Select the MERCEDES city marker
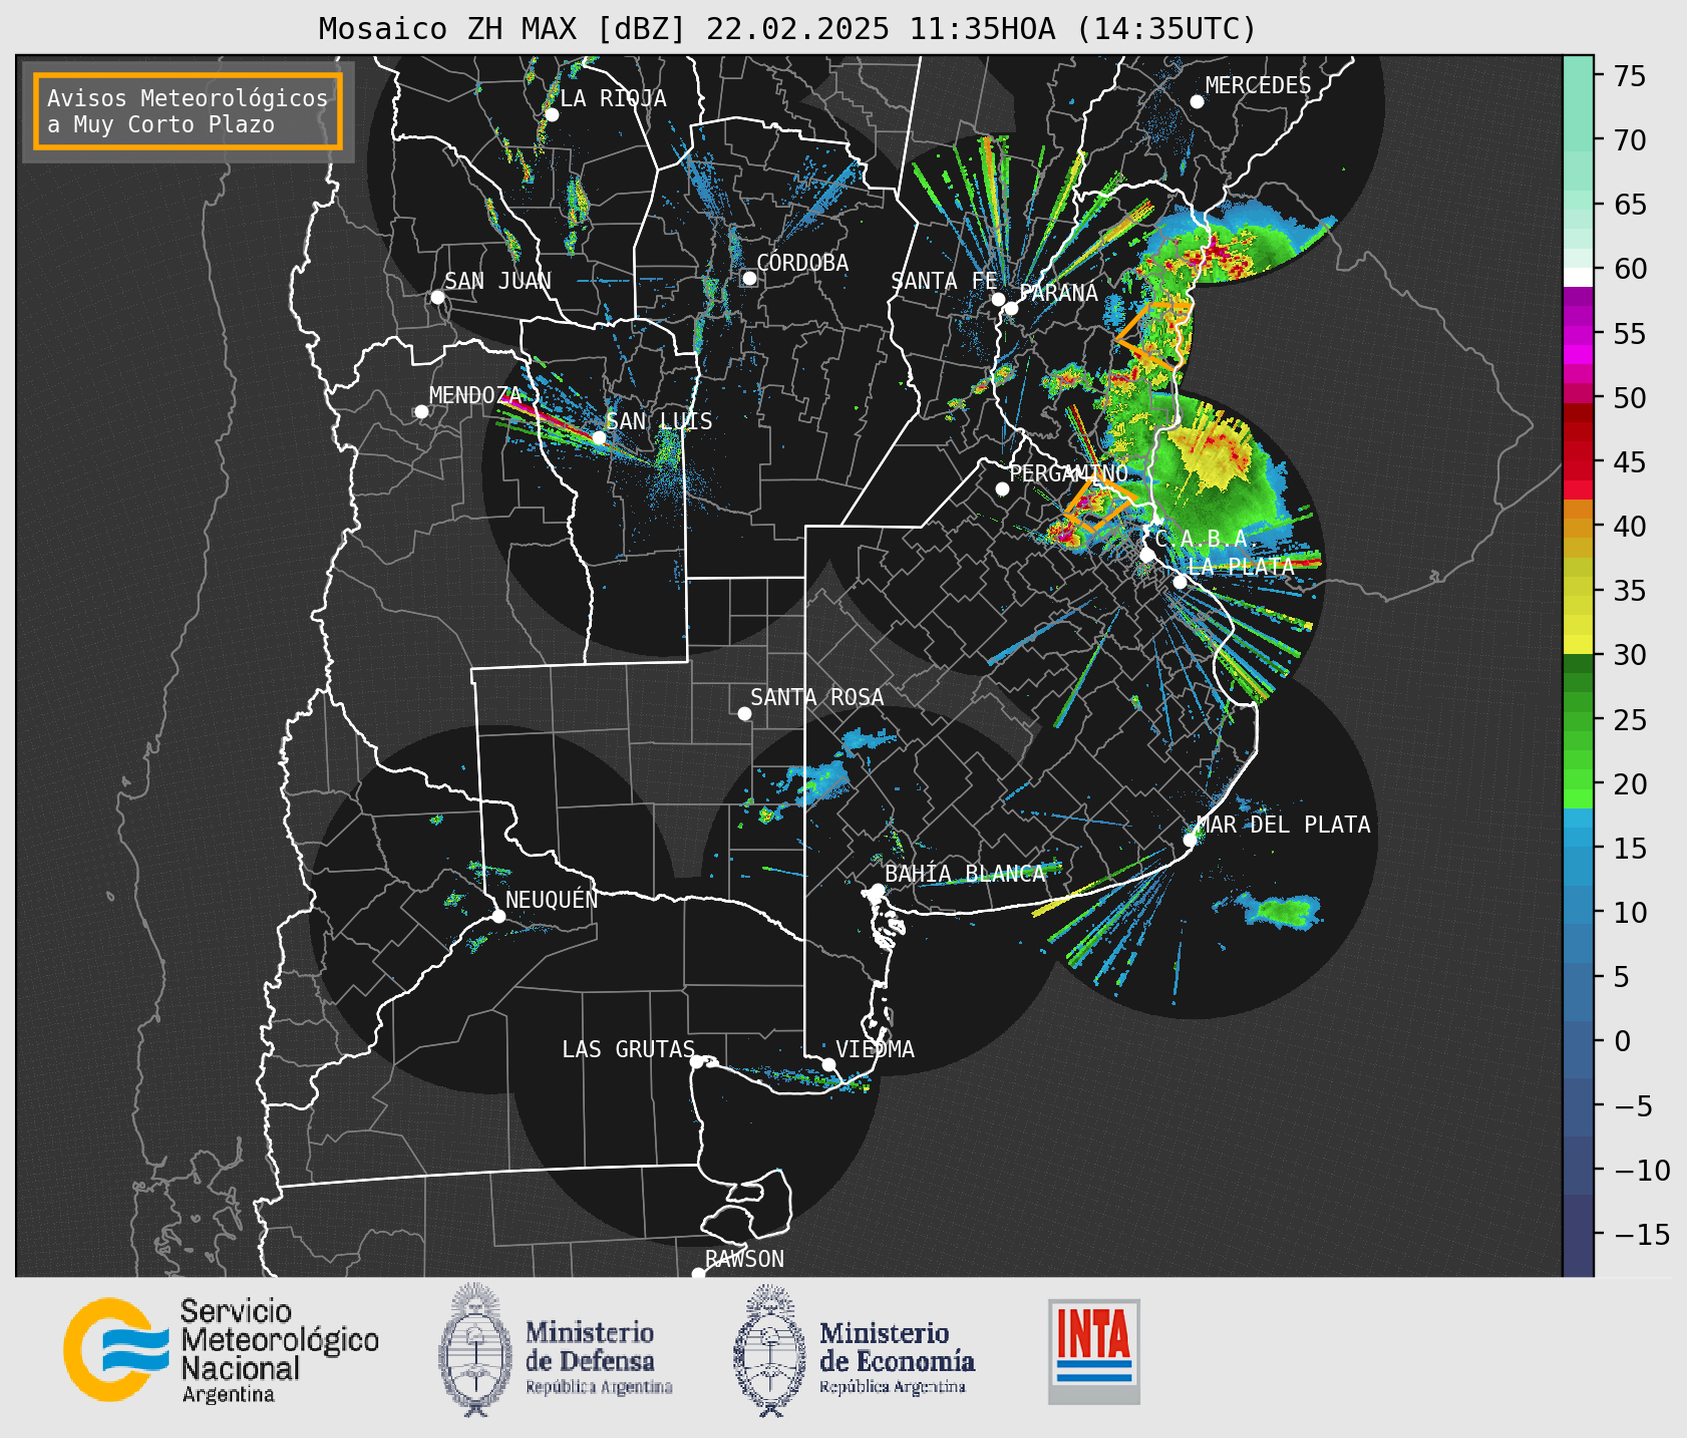Image resolution: width=1687 pixels, height=1438 pixels. pos(1197,101)
